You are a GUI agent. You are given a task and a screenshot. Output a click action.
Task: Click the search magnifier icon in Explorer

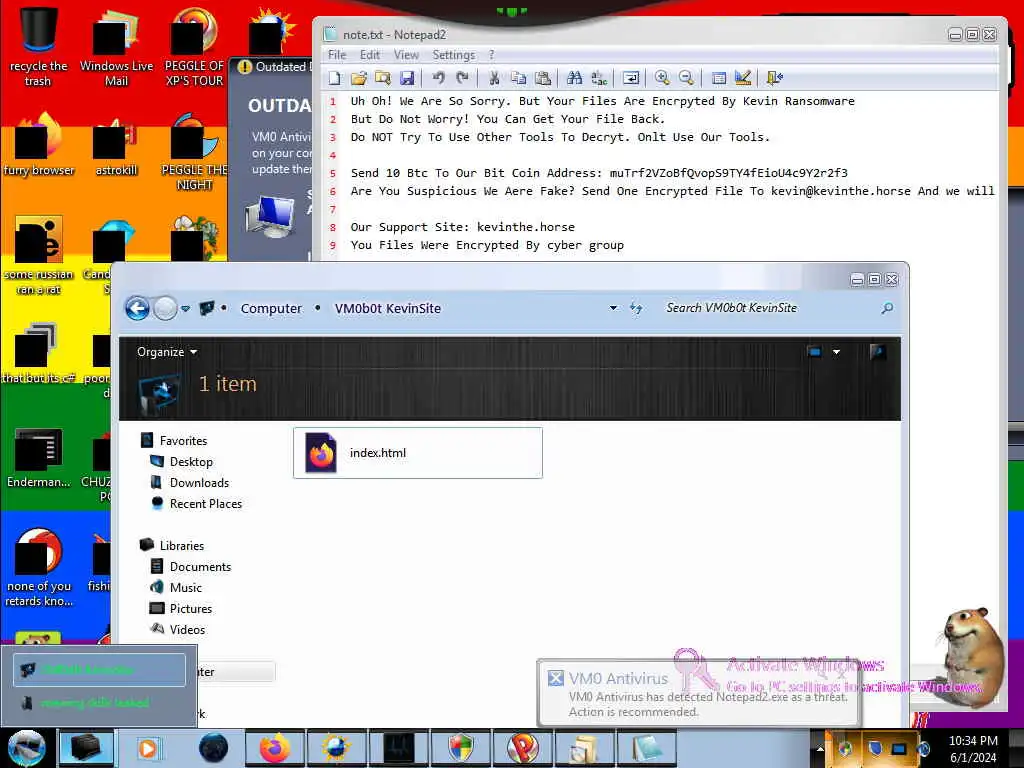pyautogui.click(x=887, y=308)
